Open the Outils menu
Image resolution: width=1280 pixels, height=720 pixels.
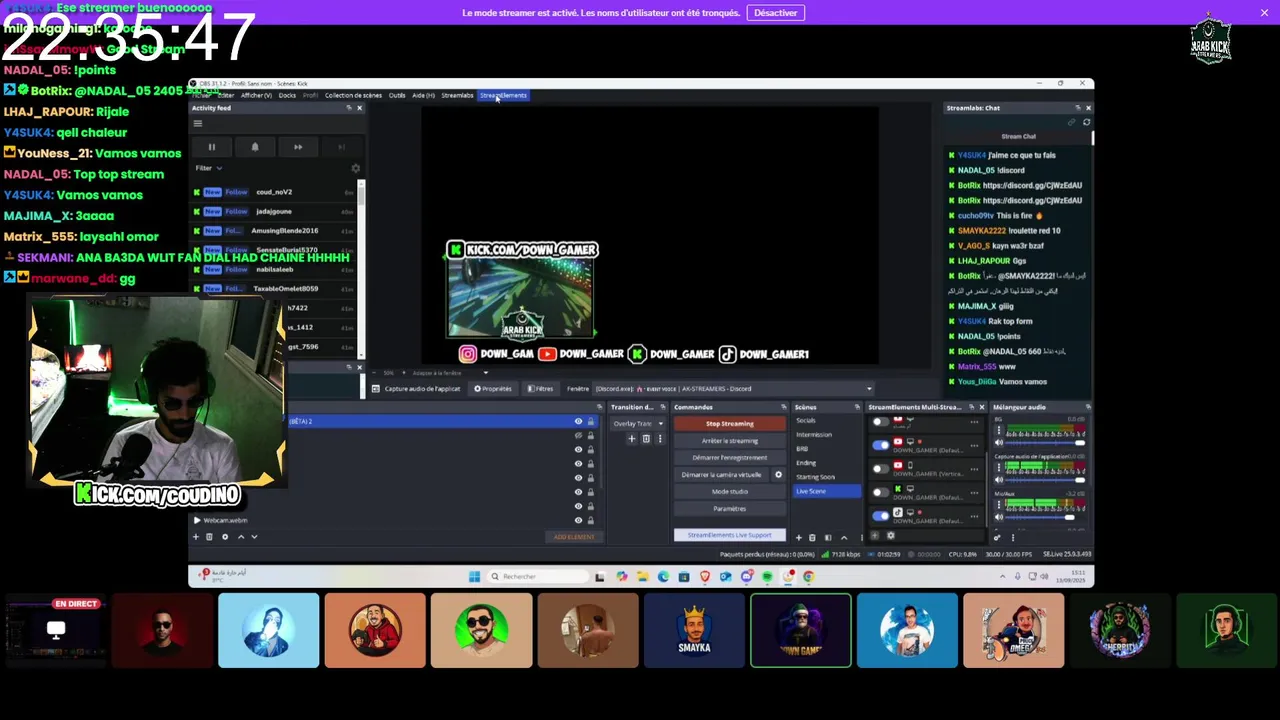[397, 95]
